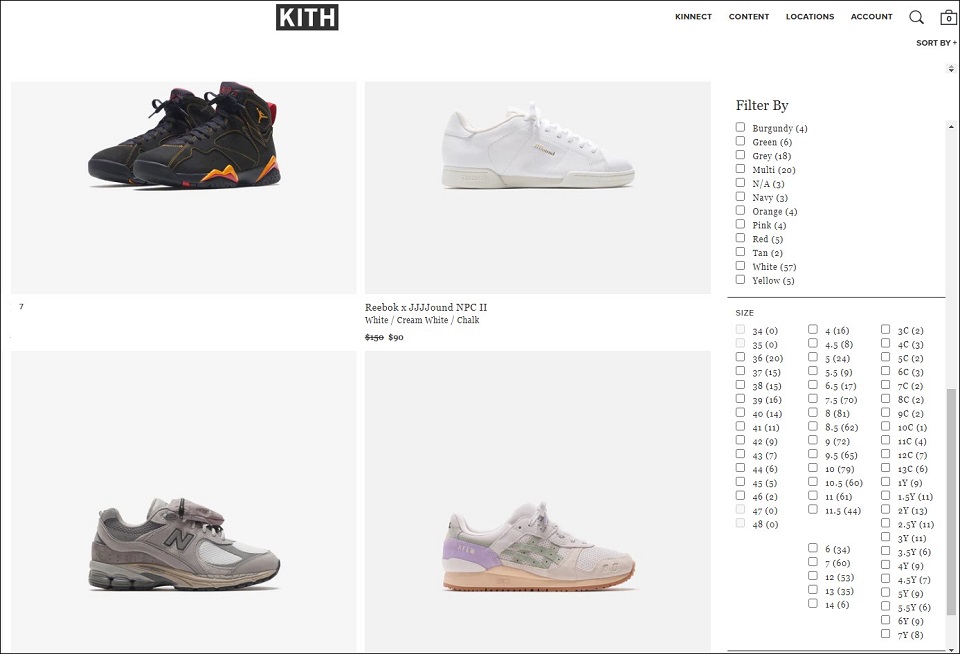The height and width of the screenshot is (654, 960).
Task: View the Asics Gel-Lyte III pastel sneaker
Action: coord(538,501)
